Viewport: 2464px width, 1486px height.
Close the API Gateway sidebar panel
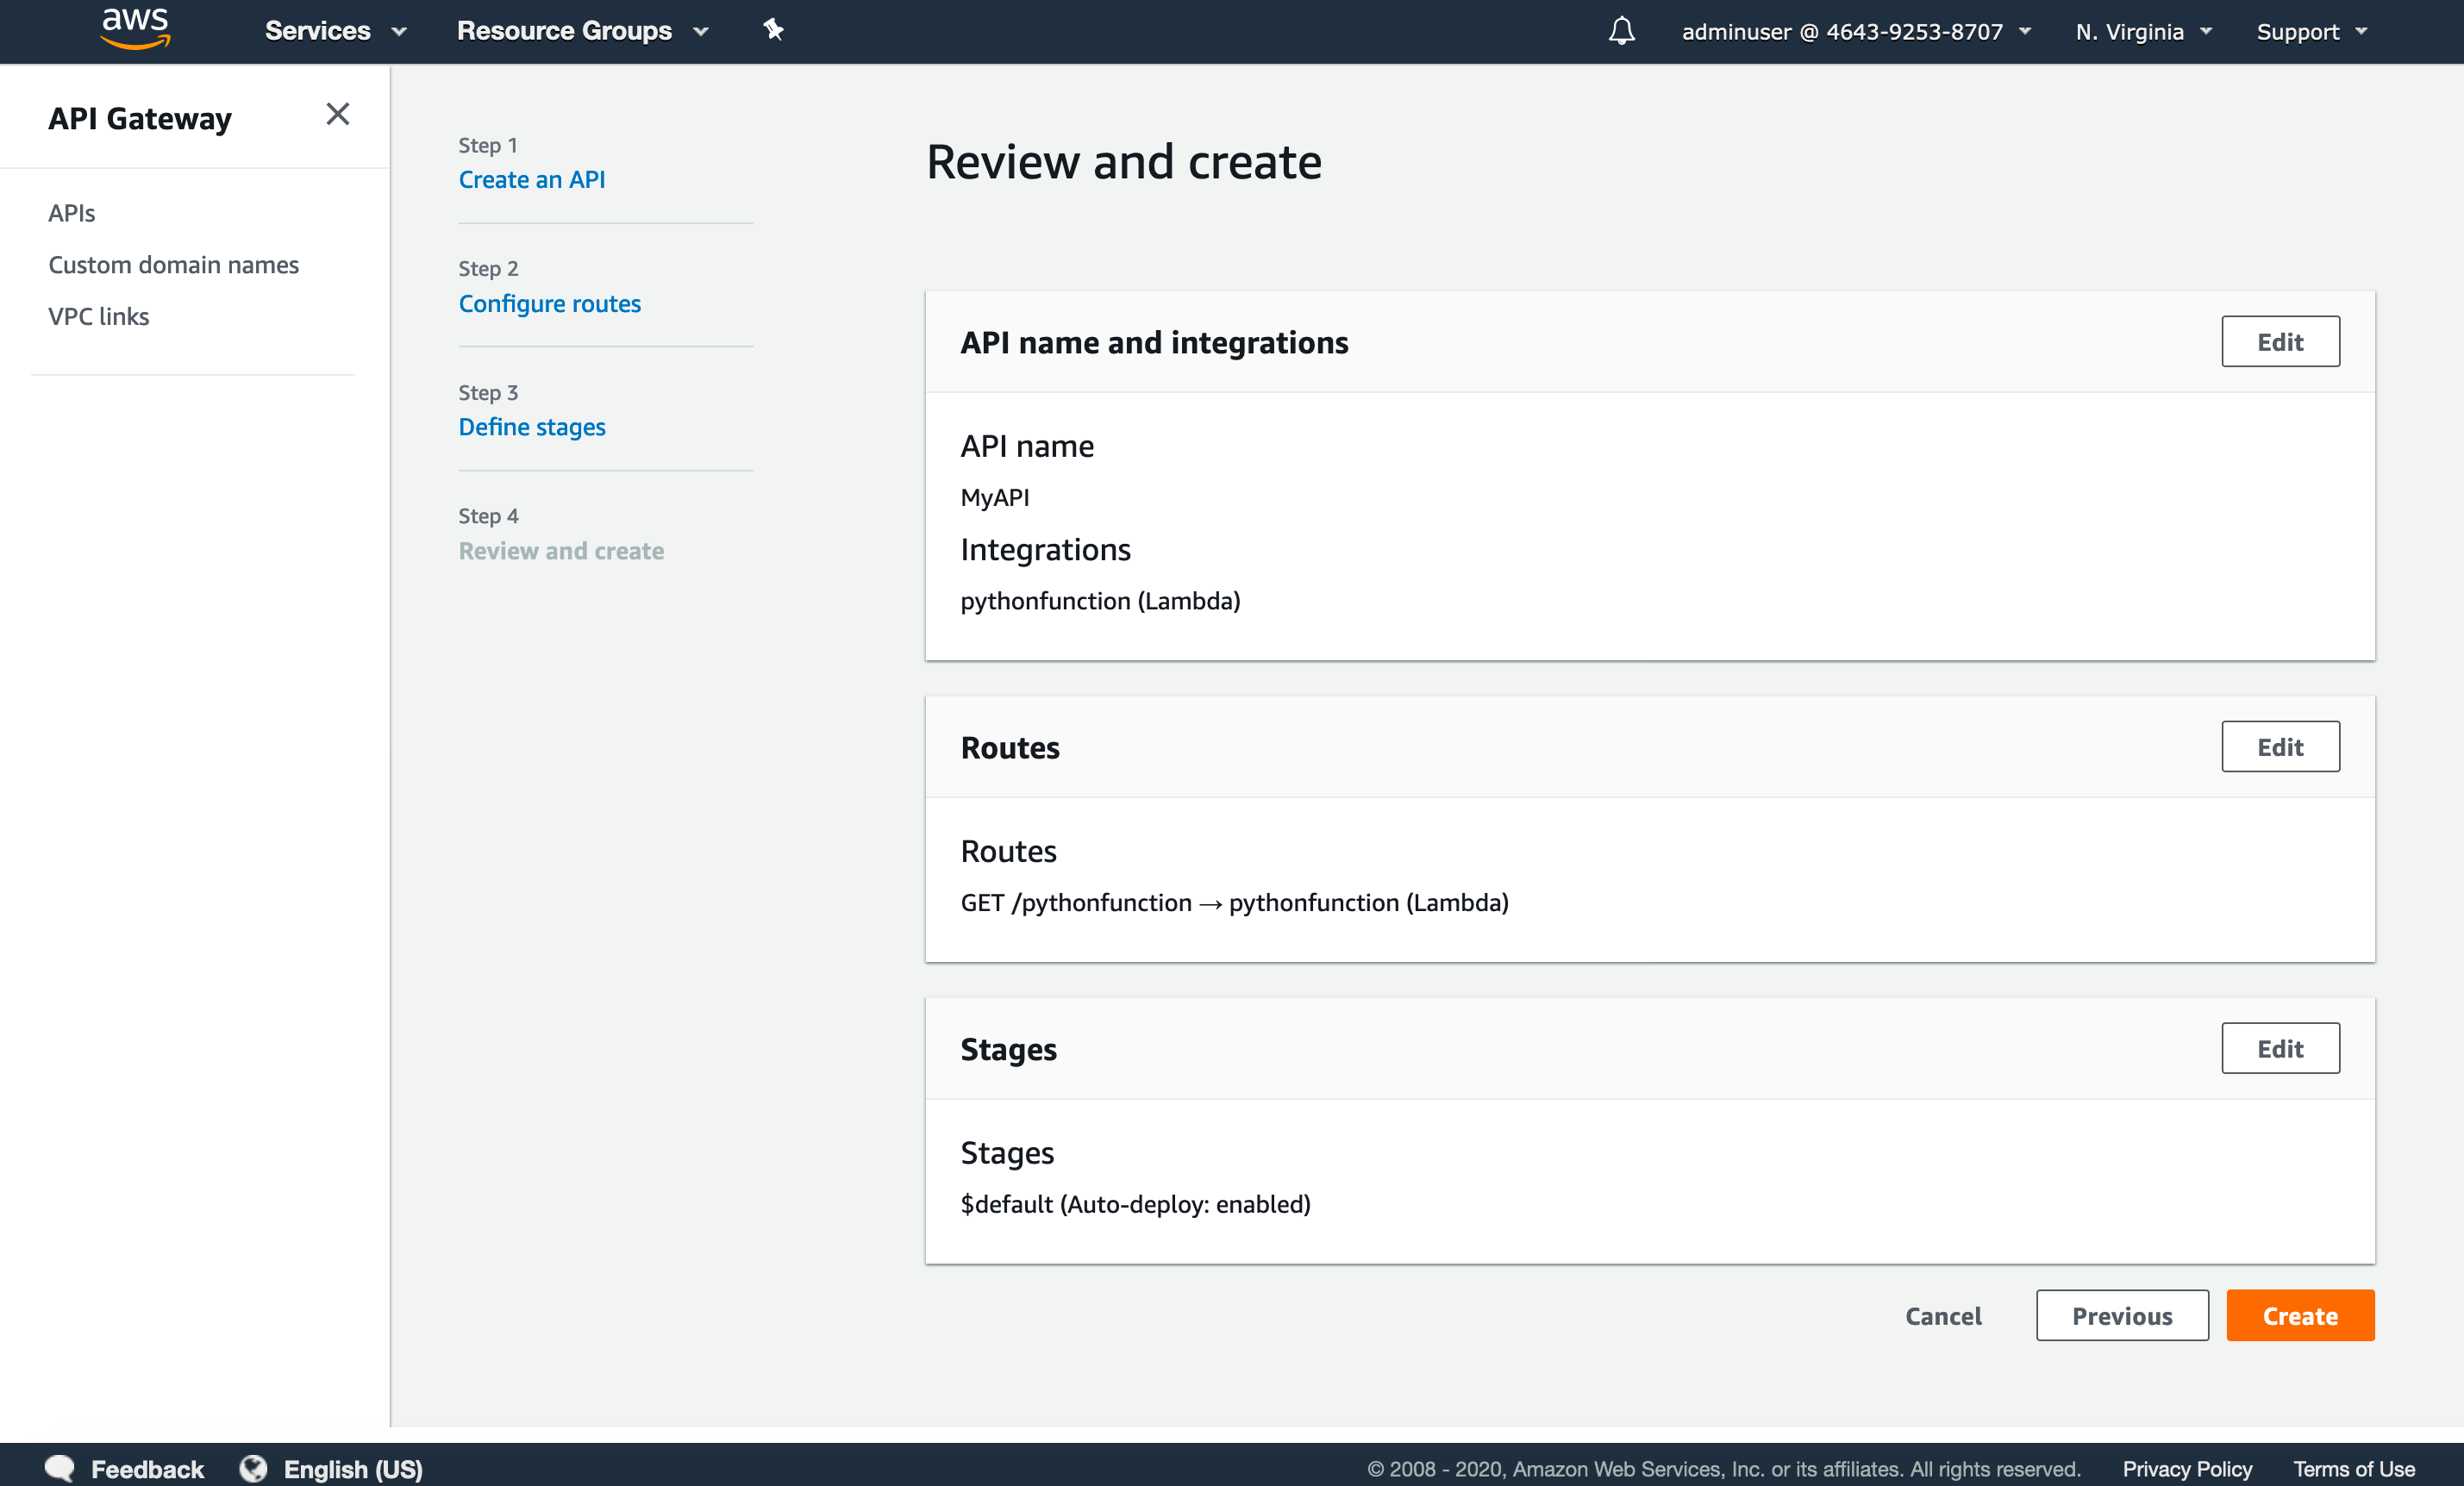point(338,114)
